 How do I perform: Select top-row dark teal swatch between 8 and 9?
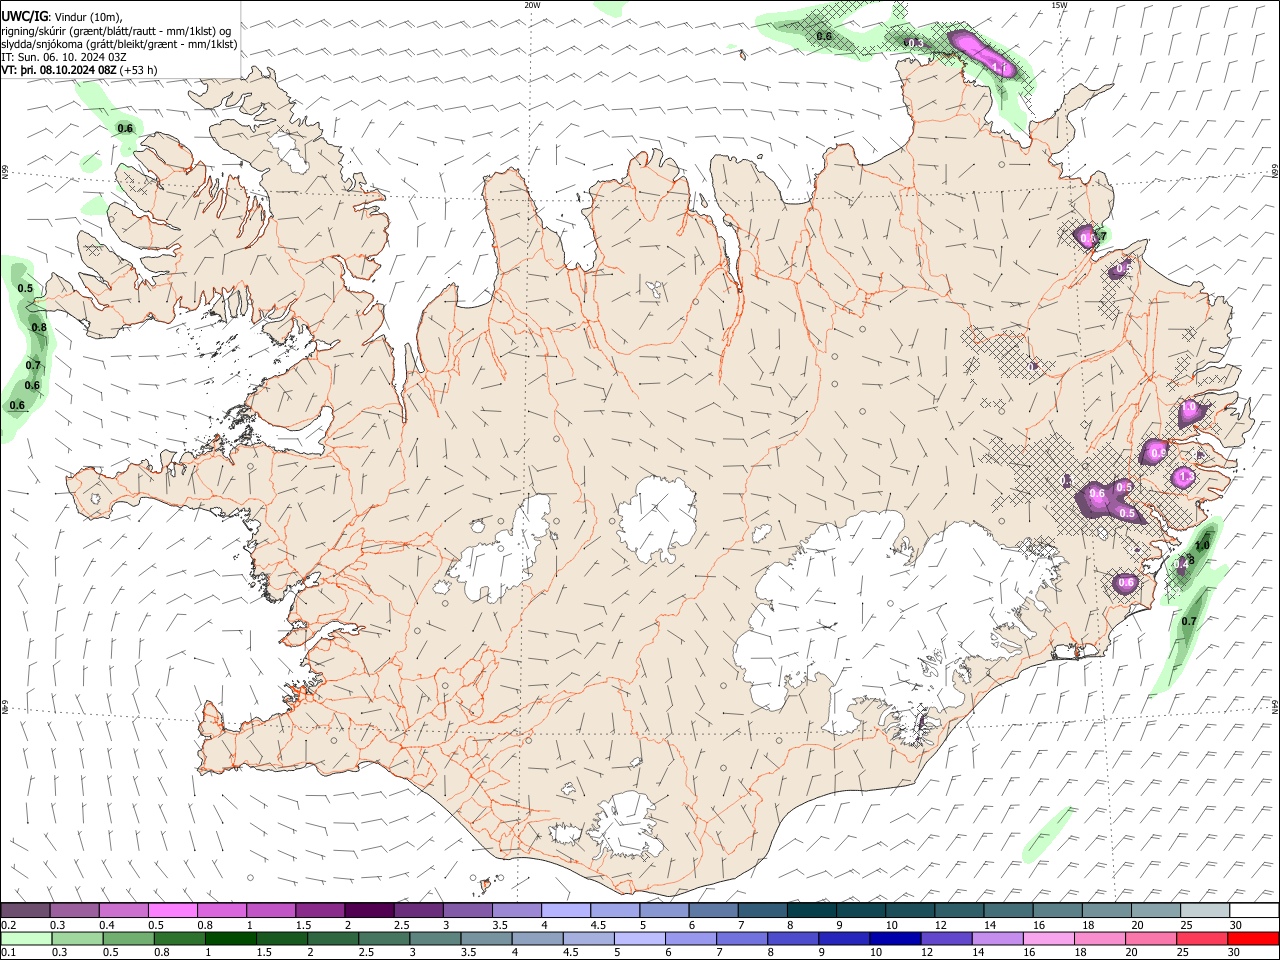click(812, 911)
